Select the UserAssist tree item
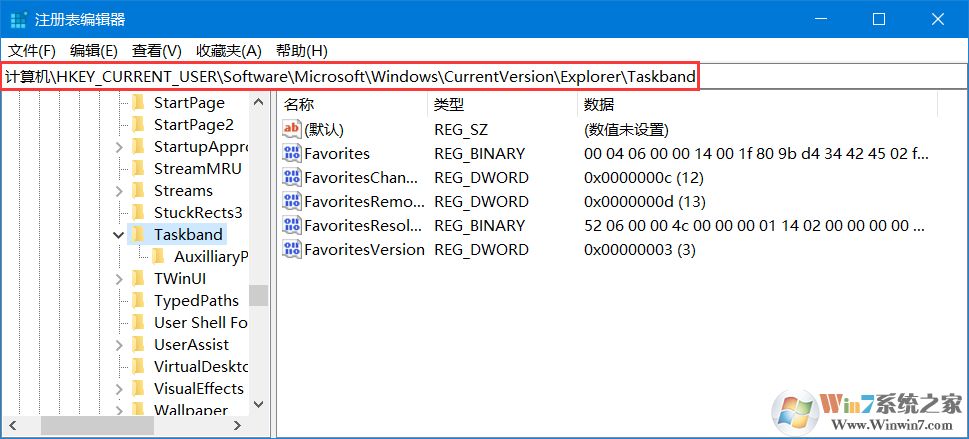The image size is (969, 439). click(191, 345)
